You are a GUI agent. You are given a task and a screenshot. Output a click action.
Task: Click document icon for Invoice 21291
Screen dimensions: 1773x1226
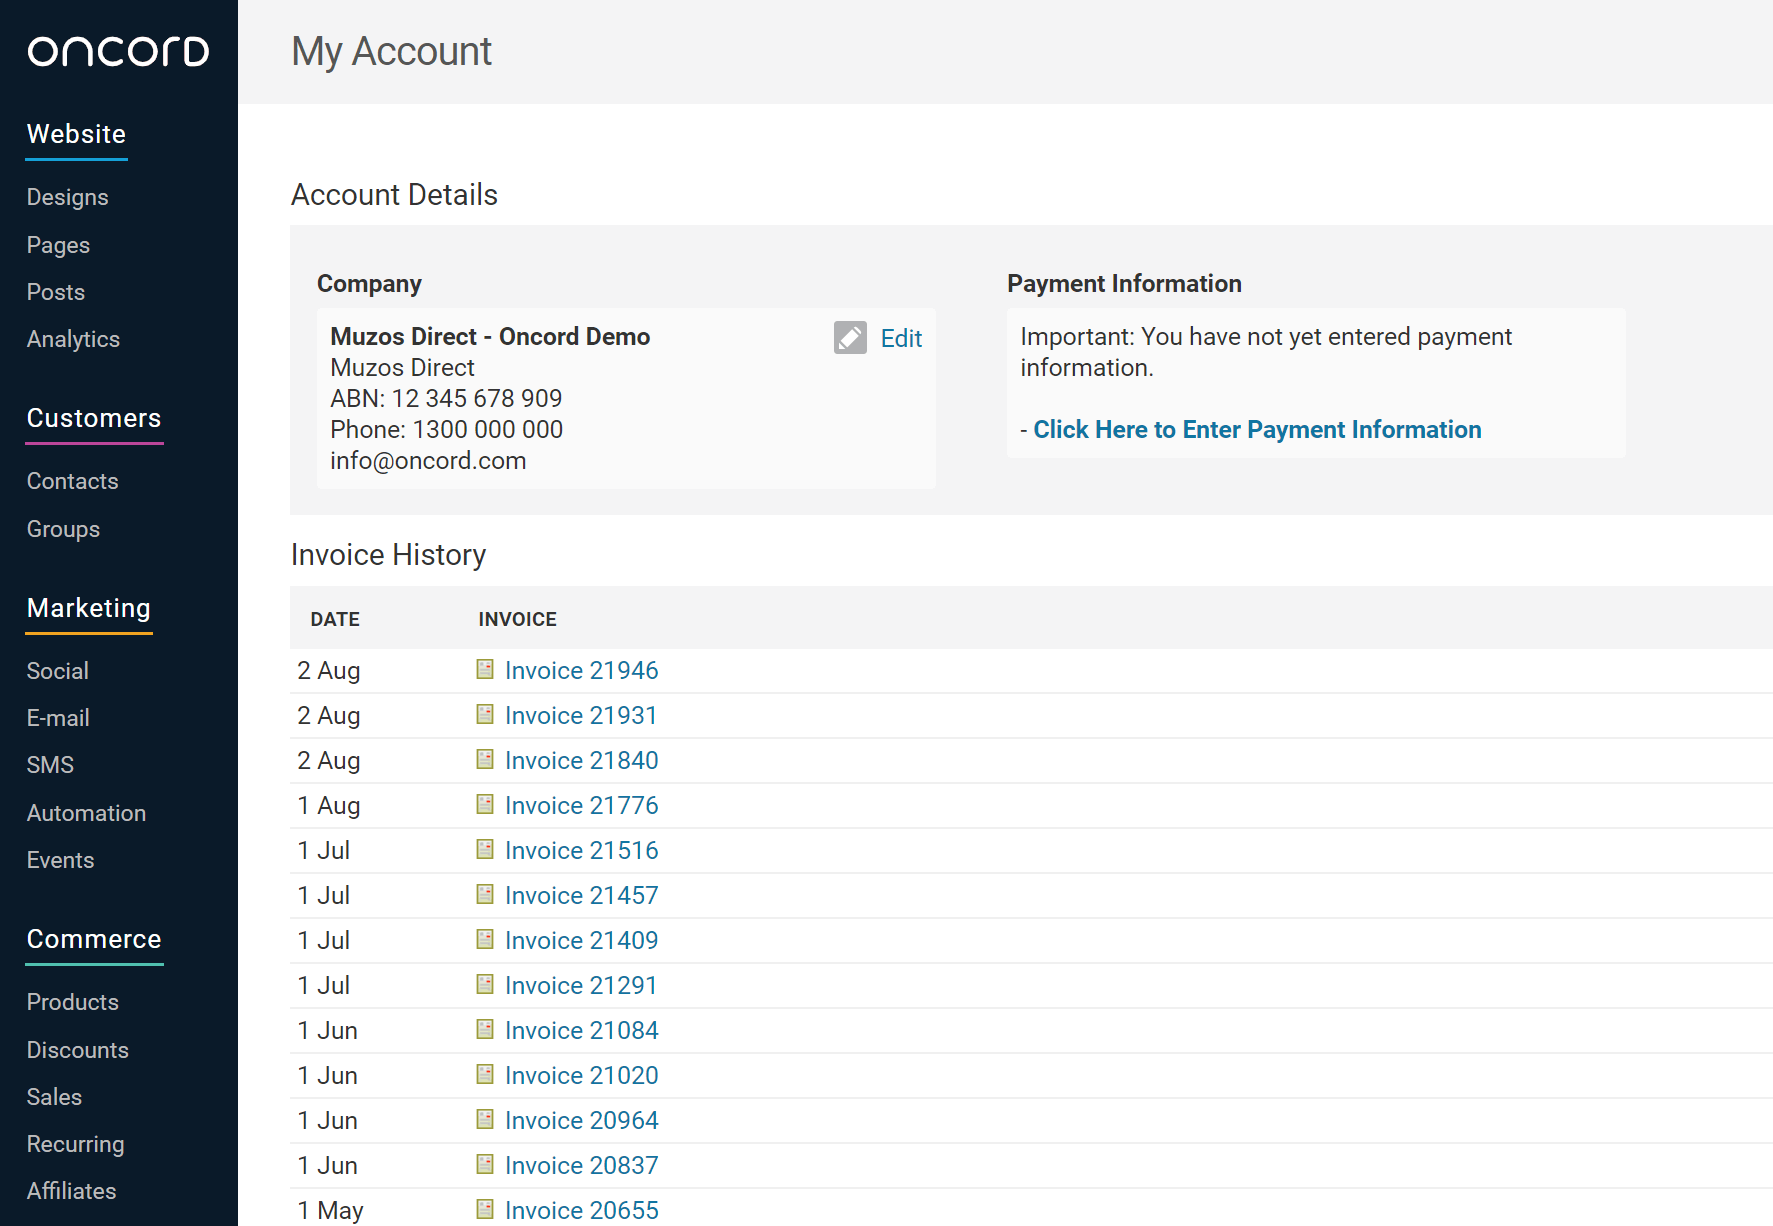pos(485,984)
